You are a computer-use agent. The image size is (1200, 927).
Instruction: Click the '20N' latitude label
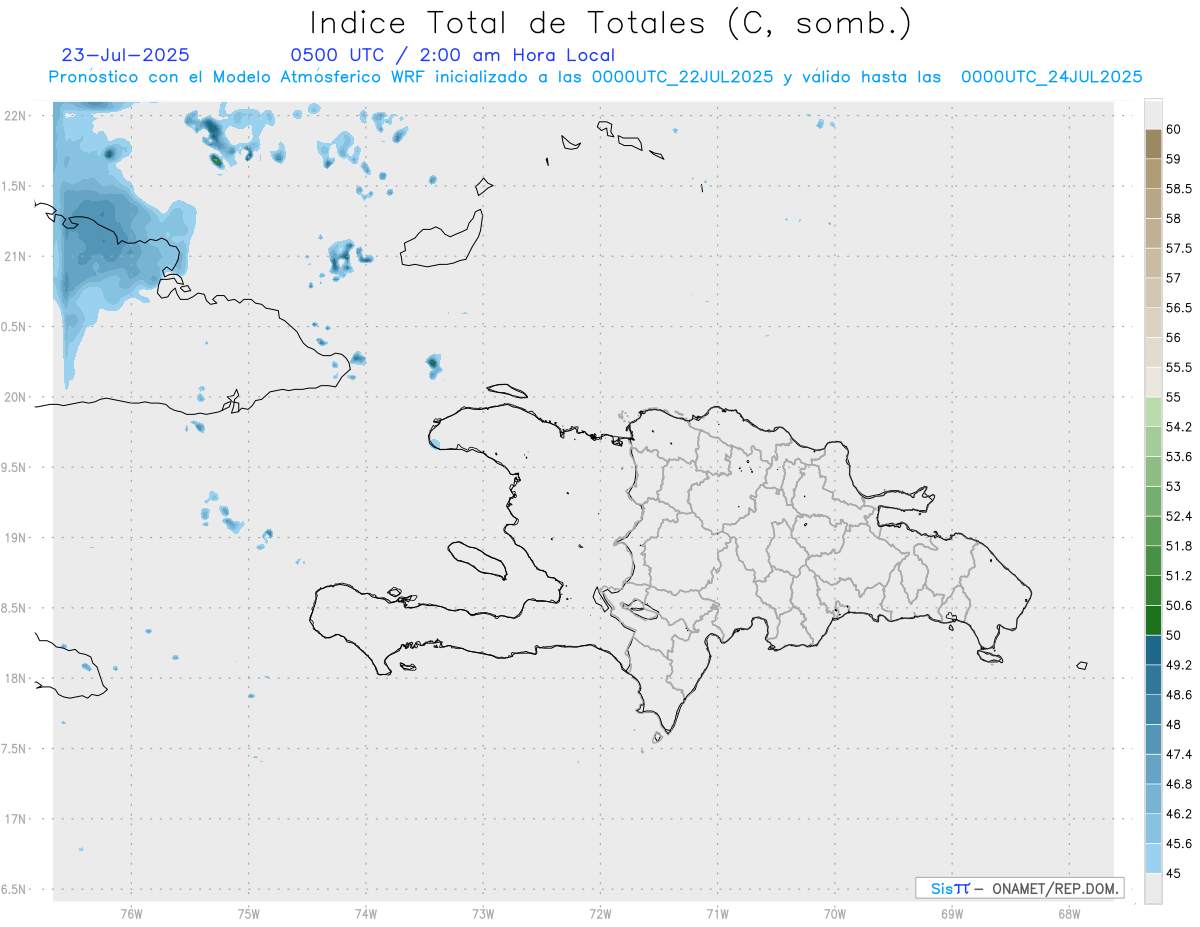(x=16, y=397)
